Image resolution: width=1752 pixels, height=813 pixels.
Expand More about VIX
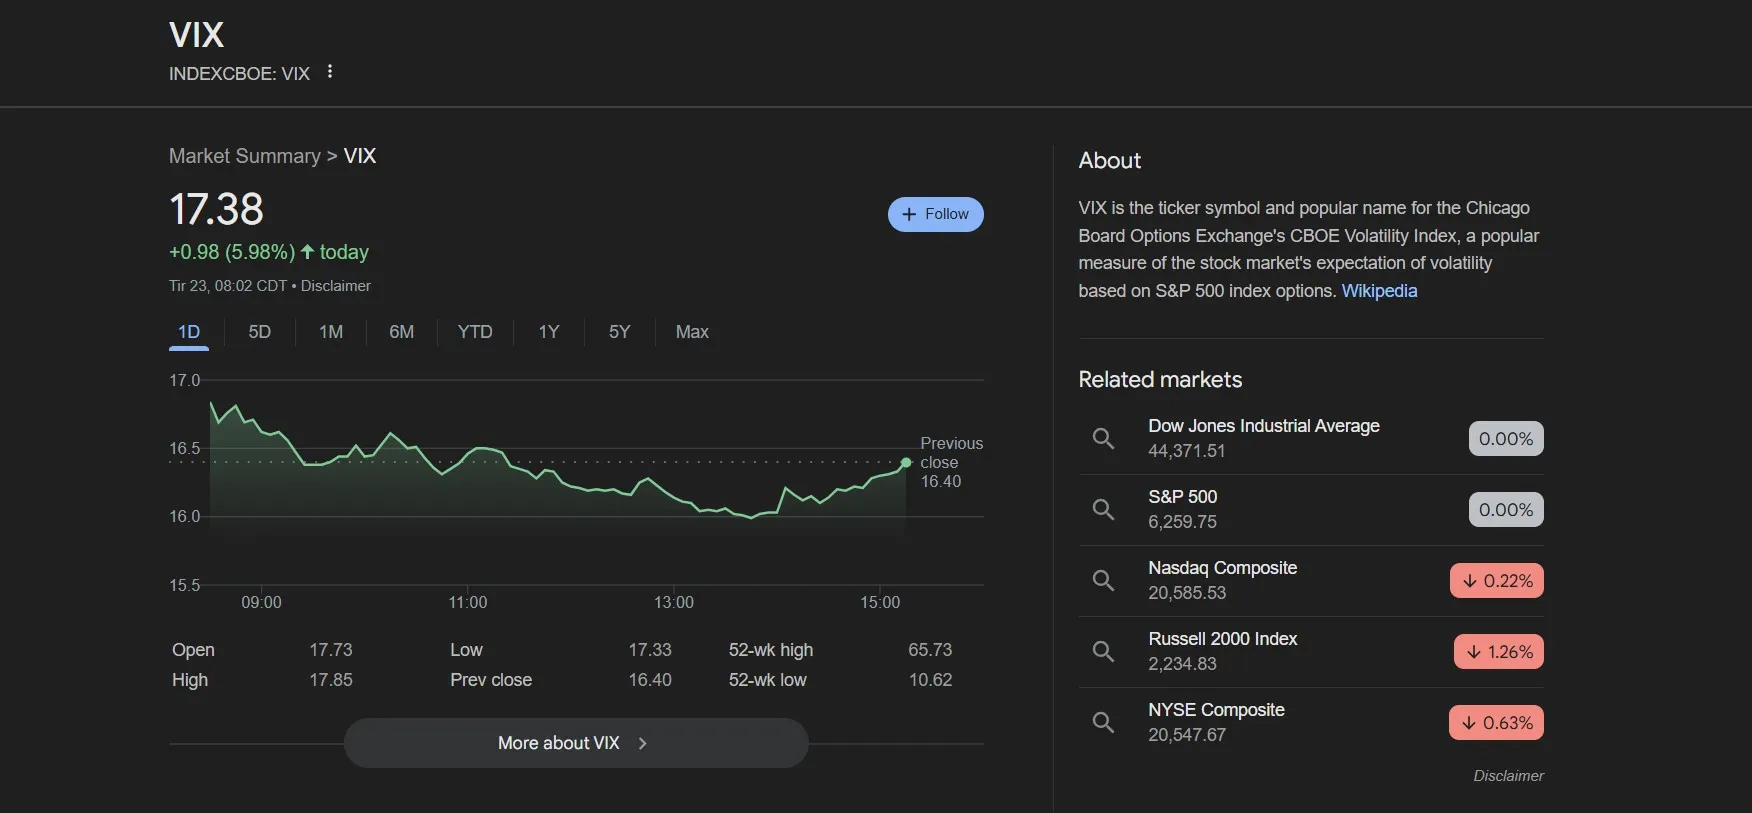575,743
